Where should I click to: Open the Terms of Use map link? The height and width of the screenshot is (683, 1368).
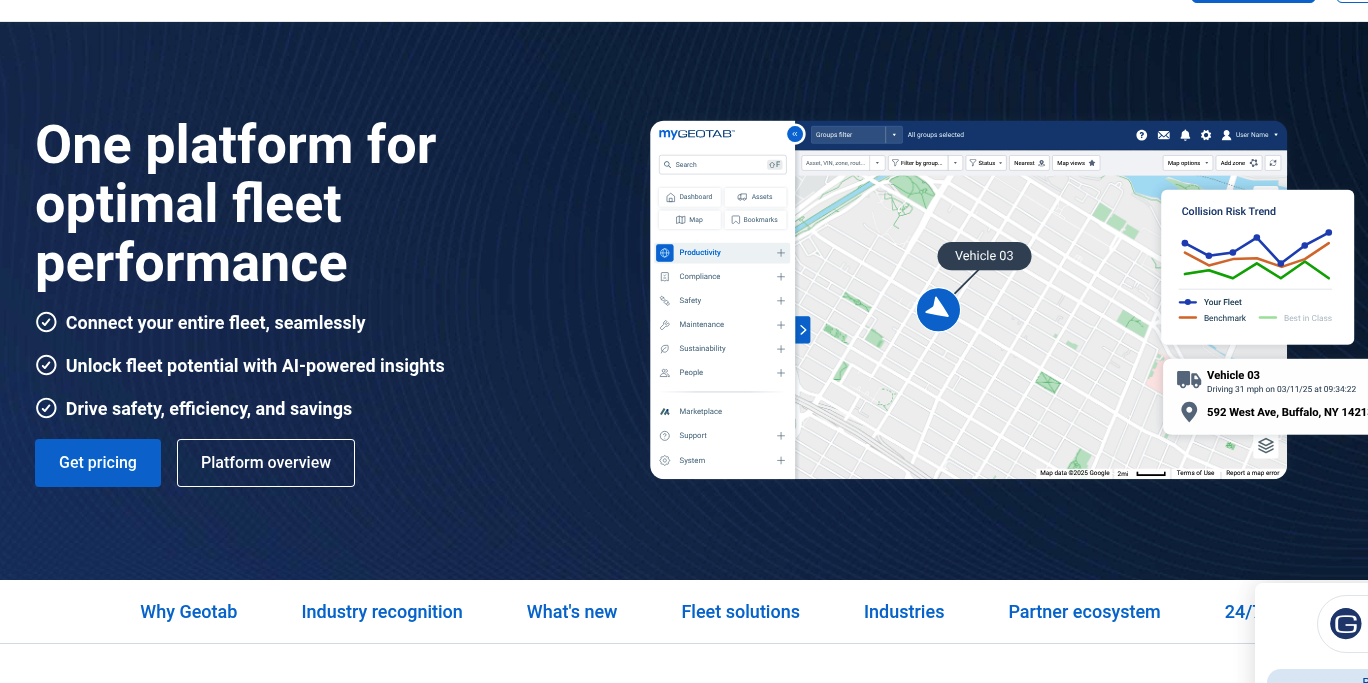(1195, 473)
